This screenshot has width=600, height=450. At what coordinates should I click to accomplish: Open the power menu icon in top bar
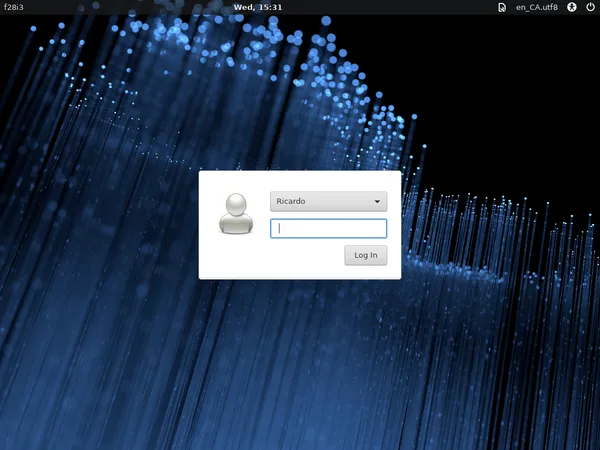(590, 7)
